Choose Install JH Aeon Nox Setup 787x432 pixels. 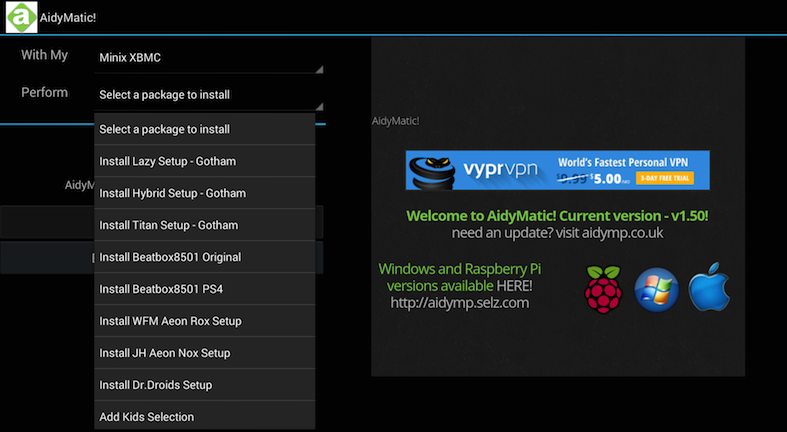point(204,353)
